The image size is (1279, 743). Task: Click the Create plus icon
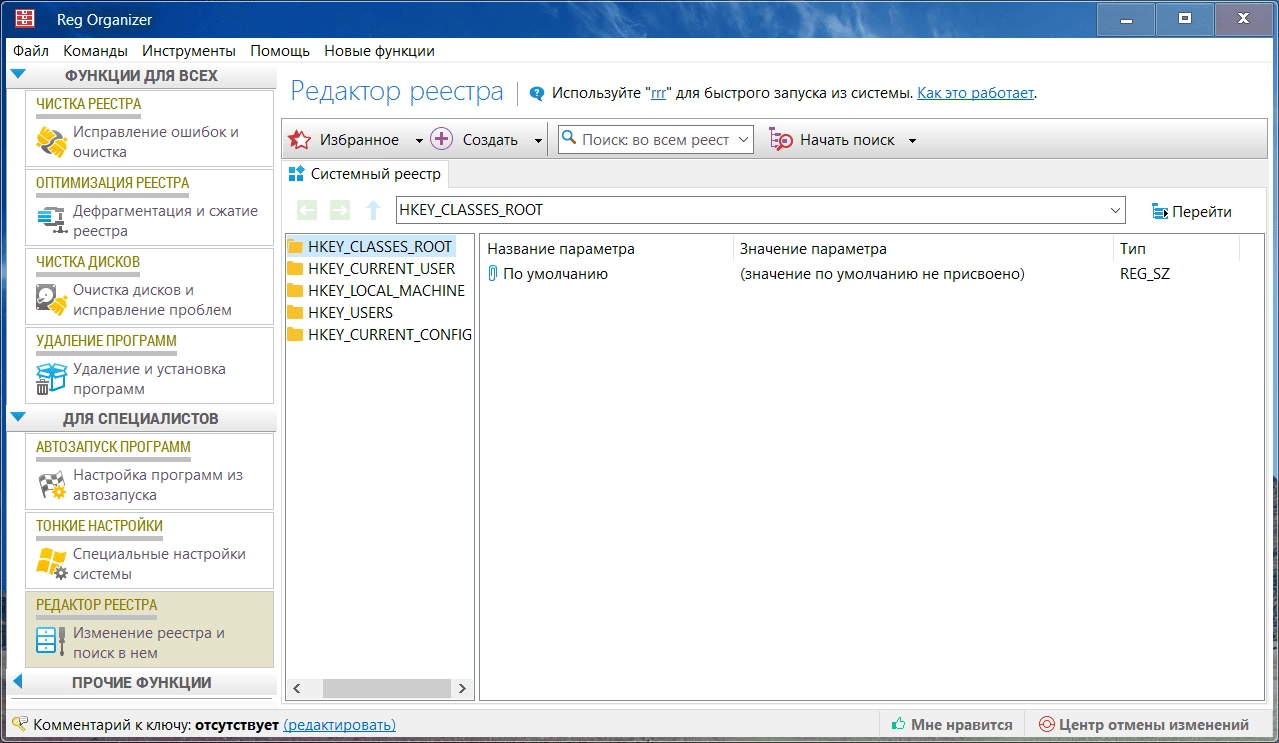[x=442, y=140]
